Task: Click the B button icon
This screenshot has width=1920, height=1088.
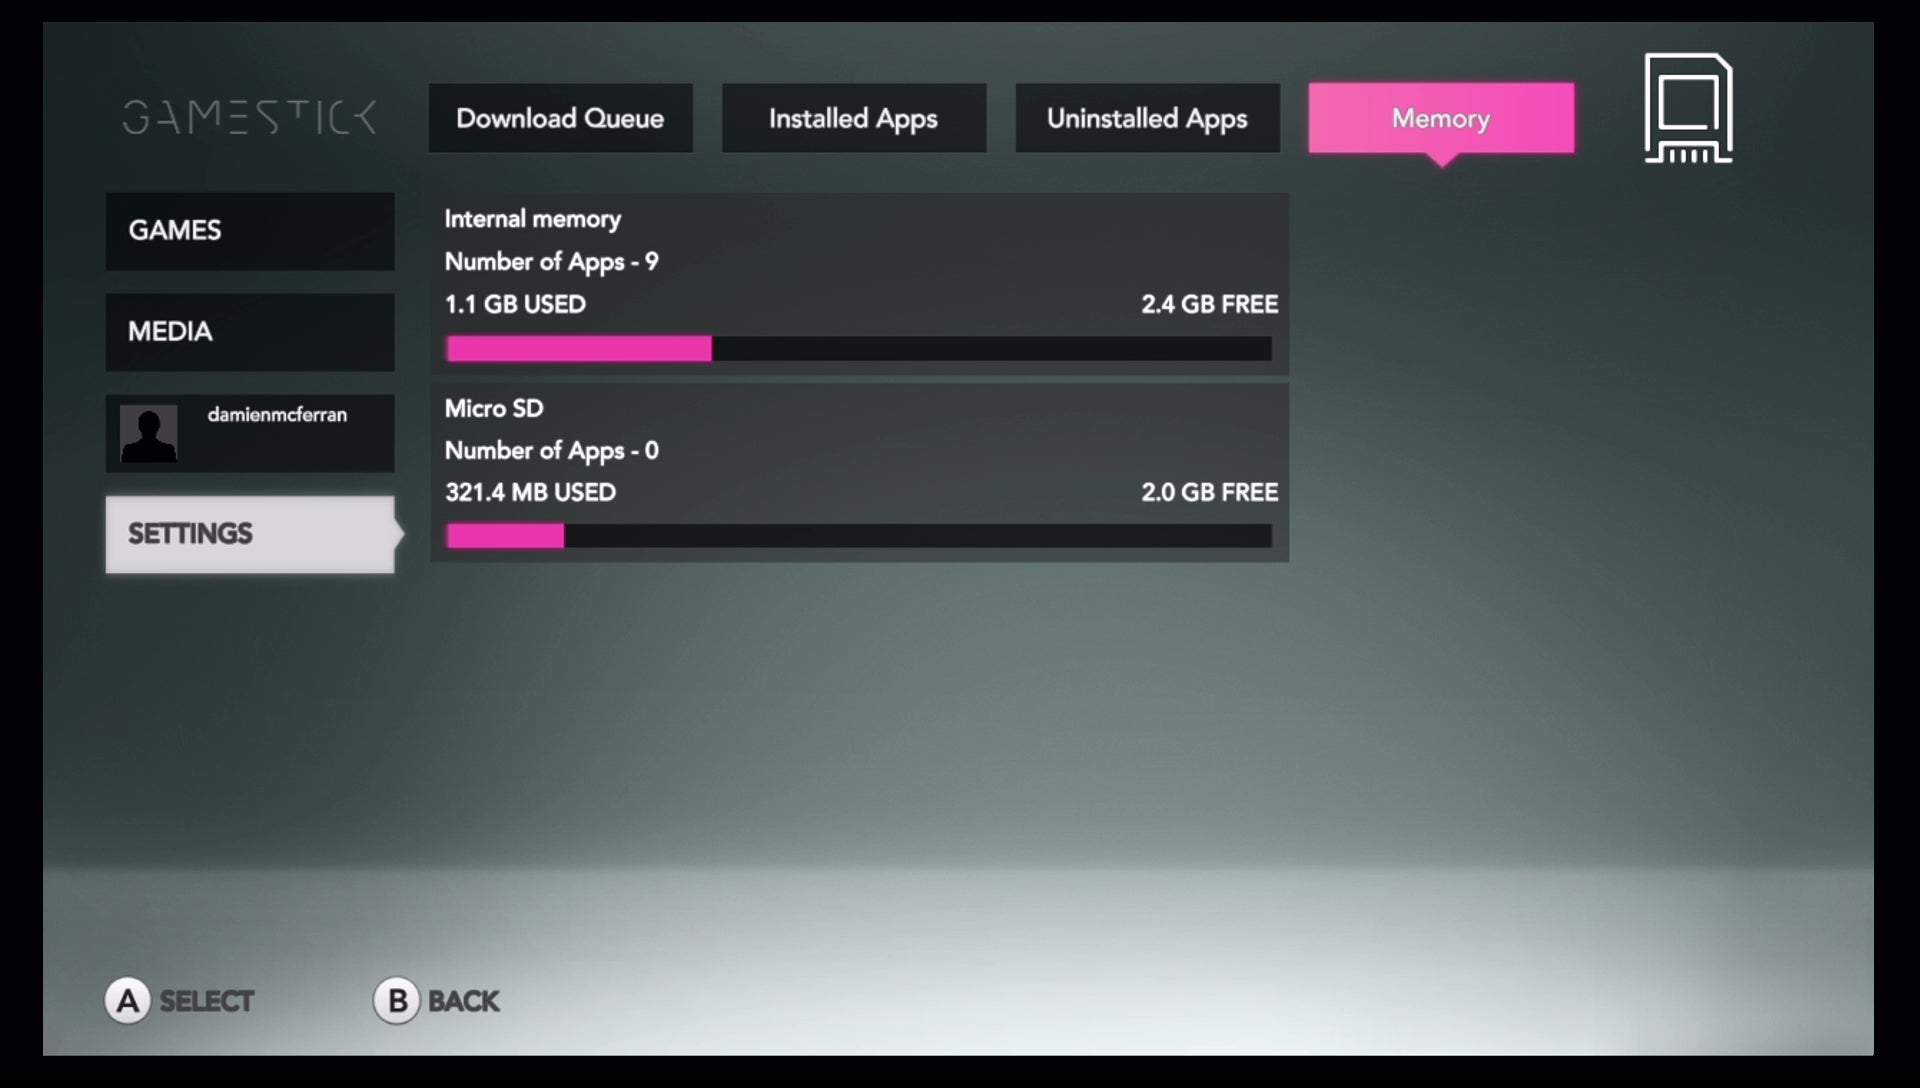Action: point(397,1000)
